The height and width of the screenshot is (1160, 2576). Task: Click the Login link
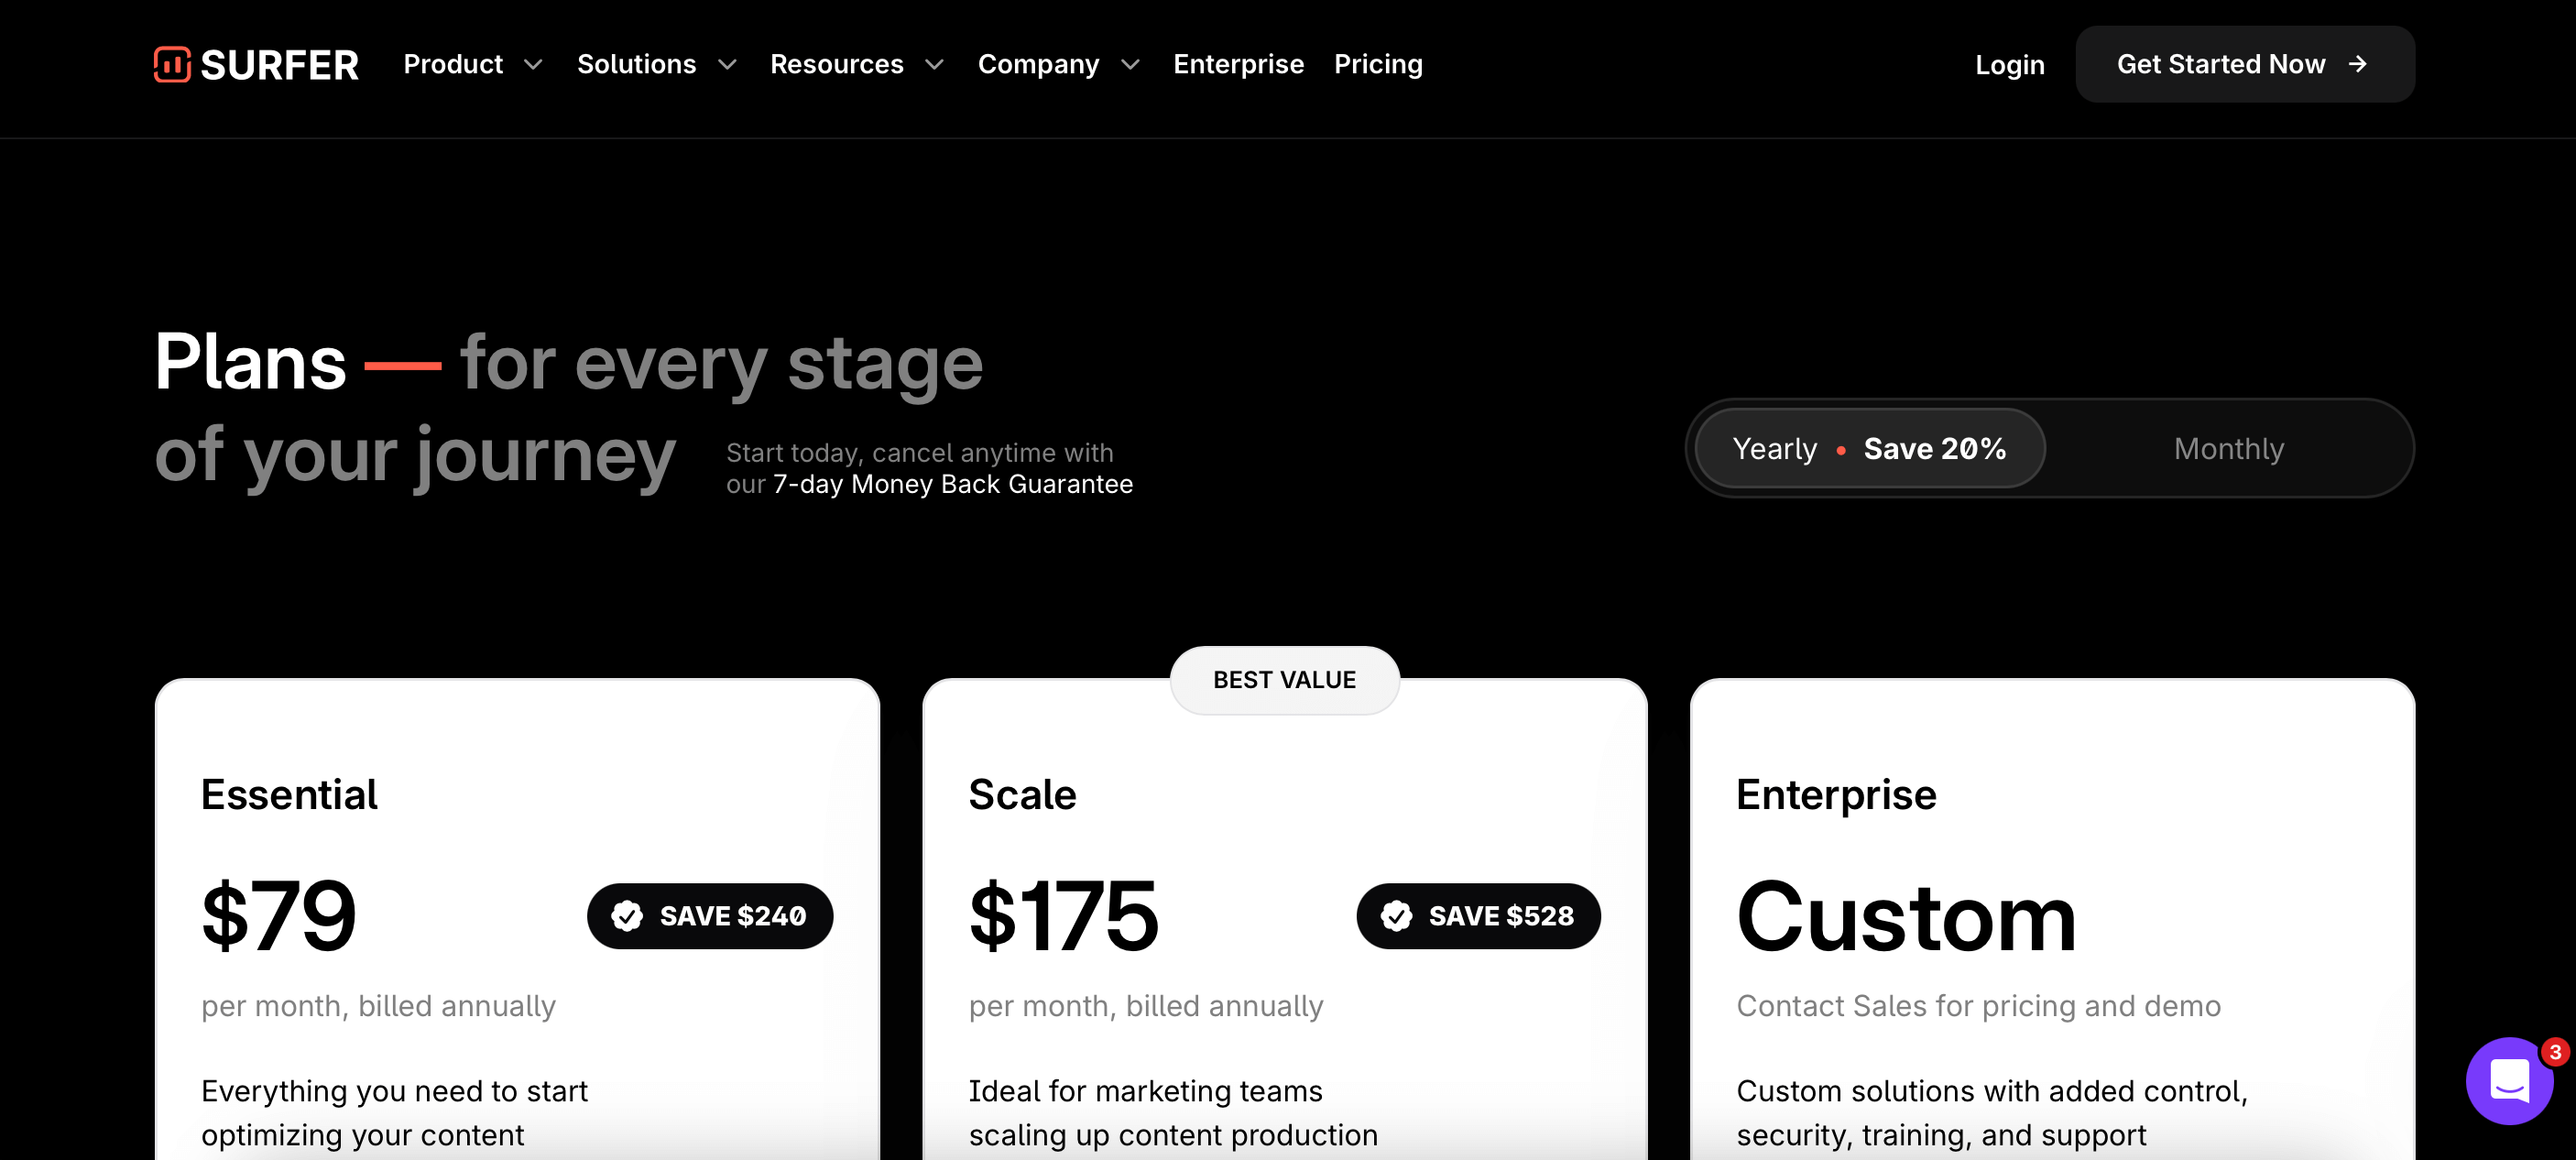point(2009,65)
